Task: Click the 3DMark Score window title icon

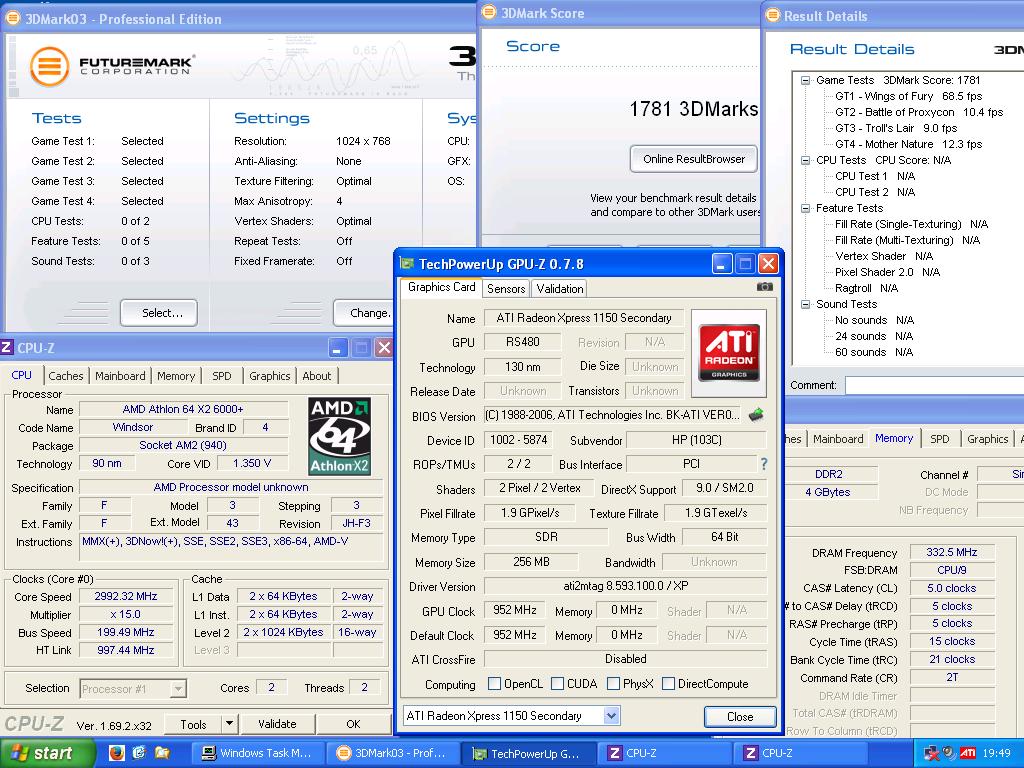Action: (x=489, y=12)
